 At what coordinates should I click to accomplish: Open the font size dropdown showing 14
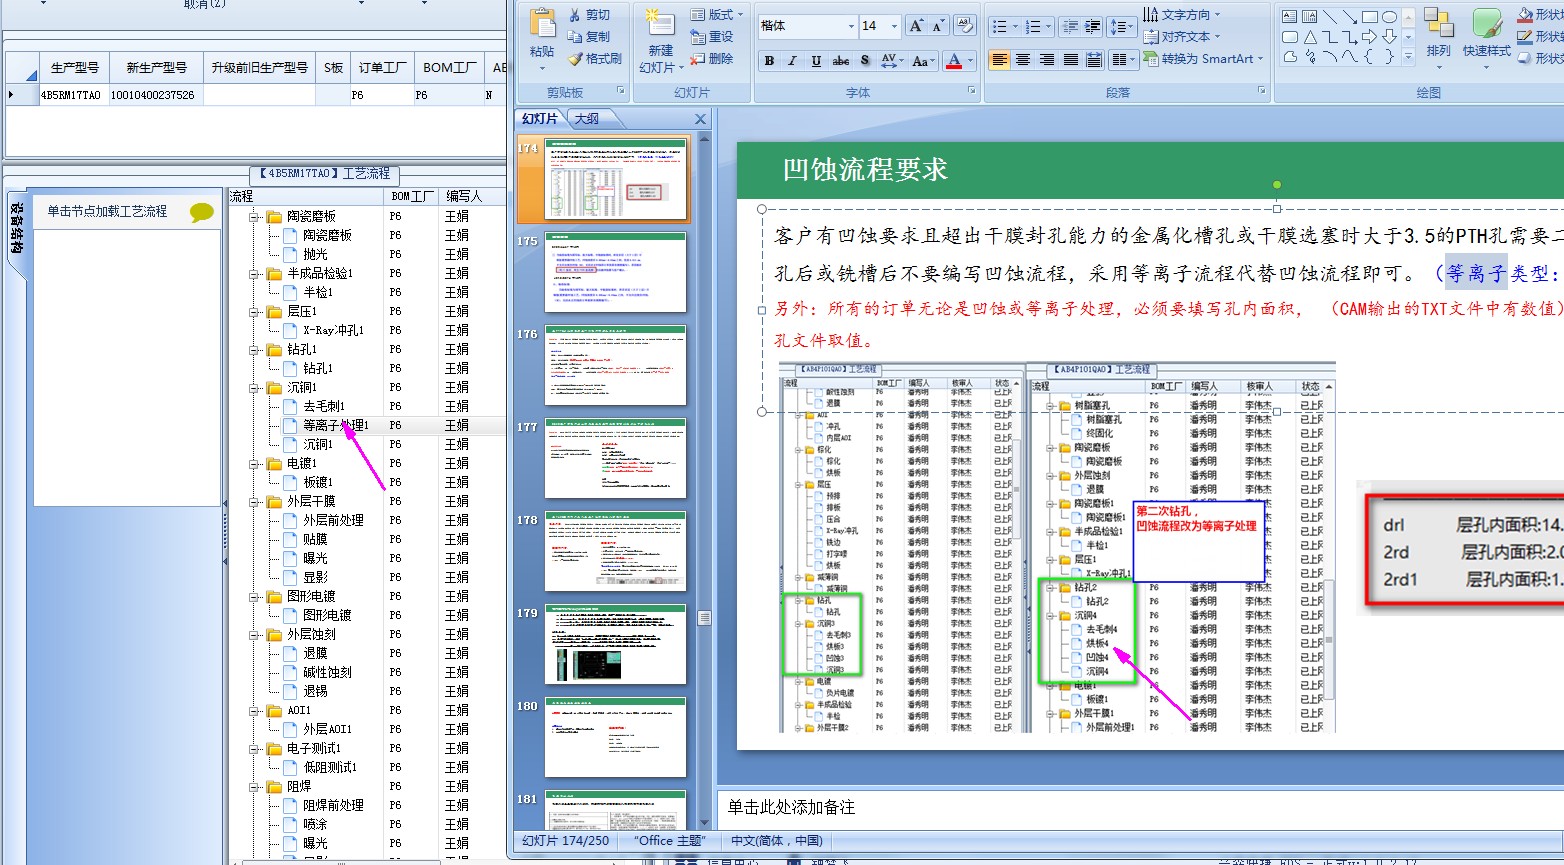[x=896, y=26]
